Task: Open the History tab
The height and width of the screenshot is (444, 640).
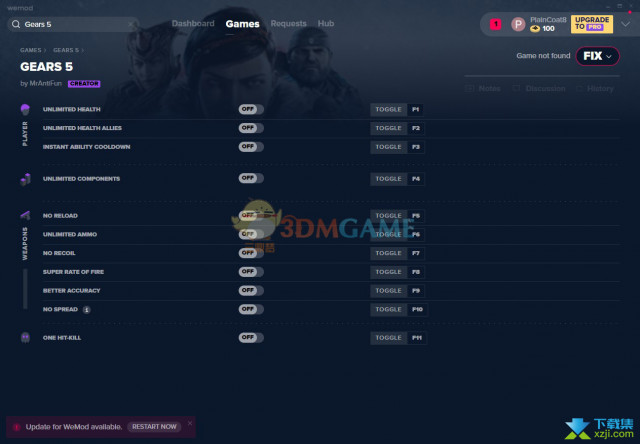Action: click(x=600, y=89)
